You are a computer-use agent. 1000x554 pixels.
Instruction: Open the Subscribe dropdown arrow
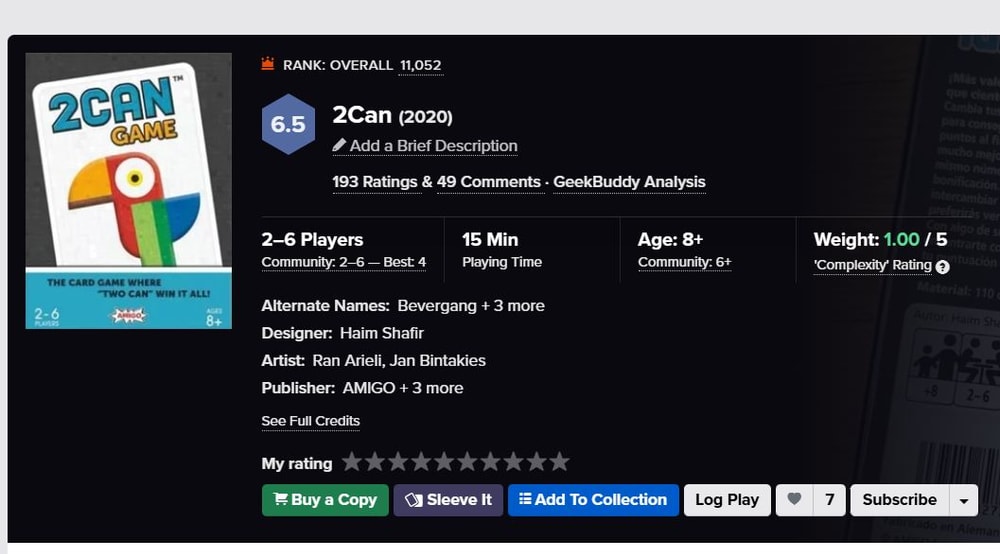pyautogui.click(x=964, y=500)
